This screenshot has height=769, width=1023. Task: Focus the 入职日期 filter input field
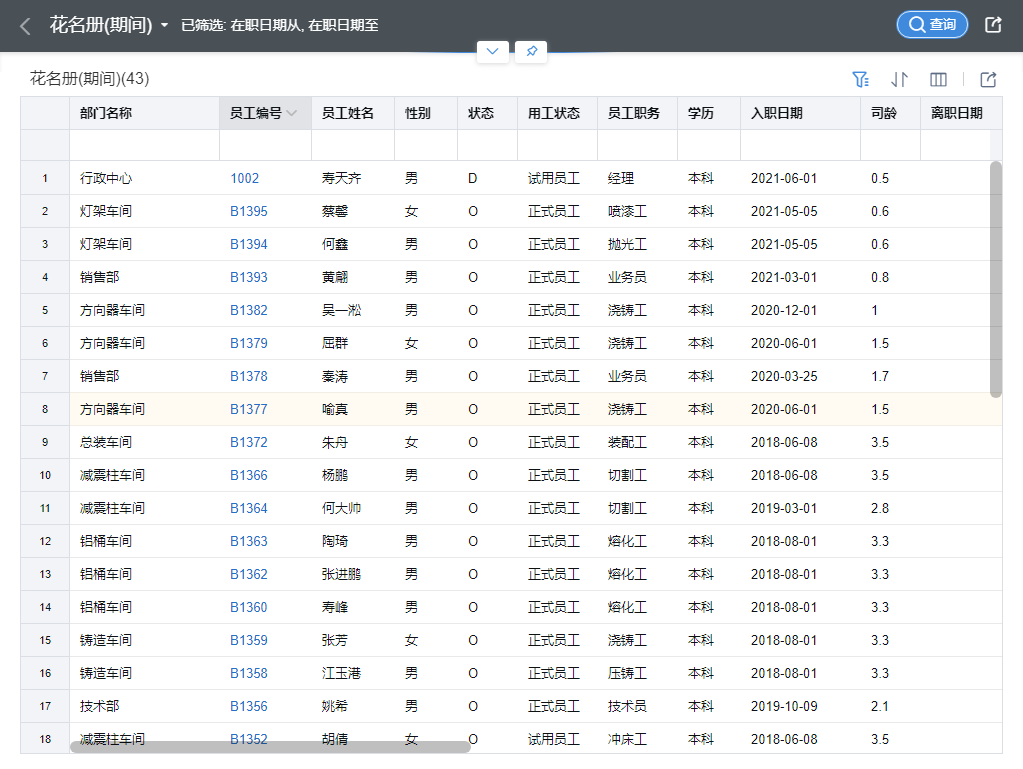(801, 145)
